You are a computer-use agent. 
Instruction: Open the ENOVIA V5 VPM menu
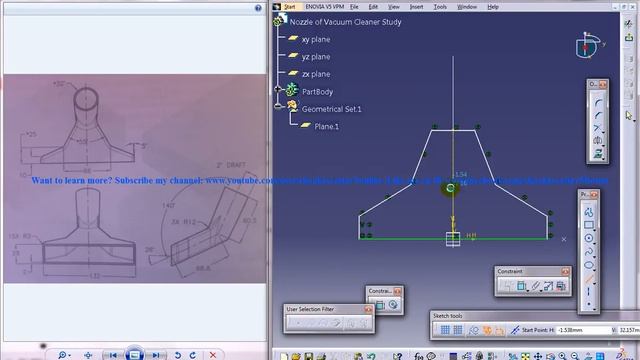tap(324, 7)
